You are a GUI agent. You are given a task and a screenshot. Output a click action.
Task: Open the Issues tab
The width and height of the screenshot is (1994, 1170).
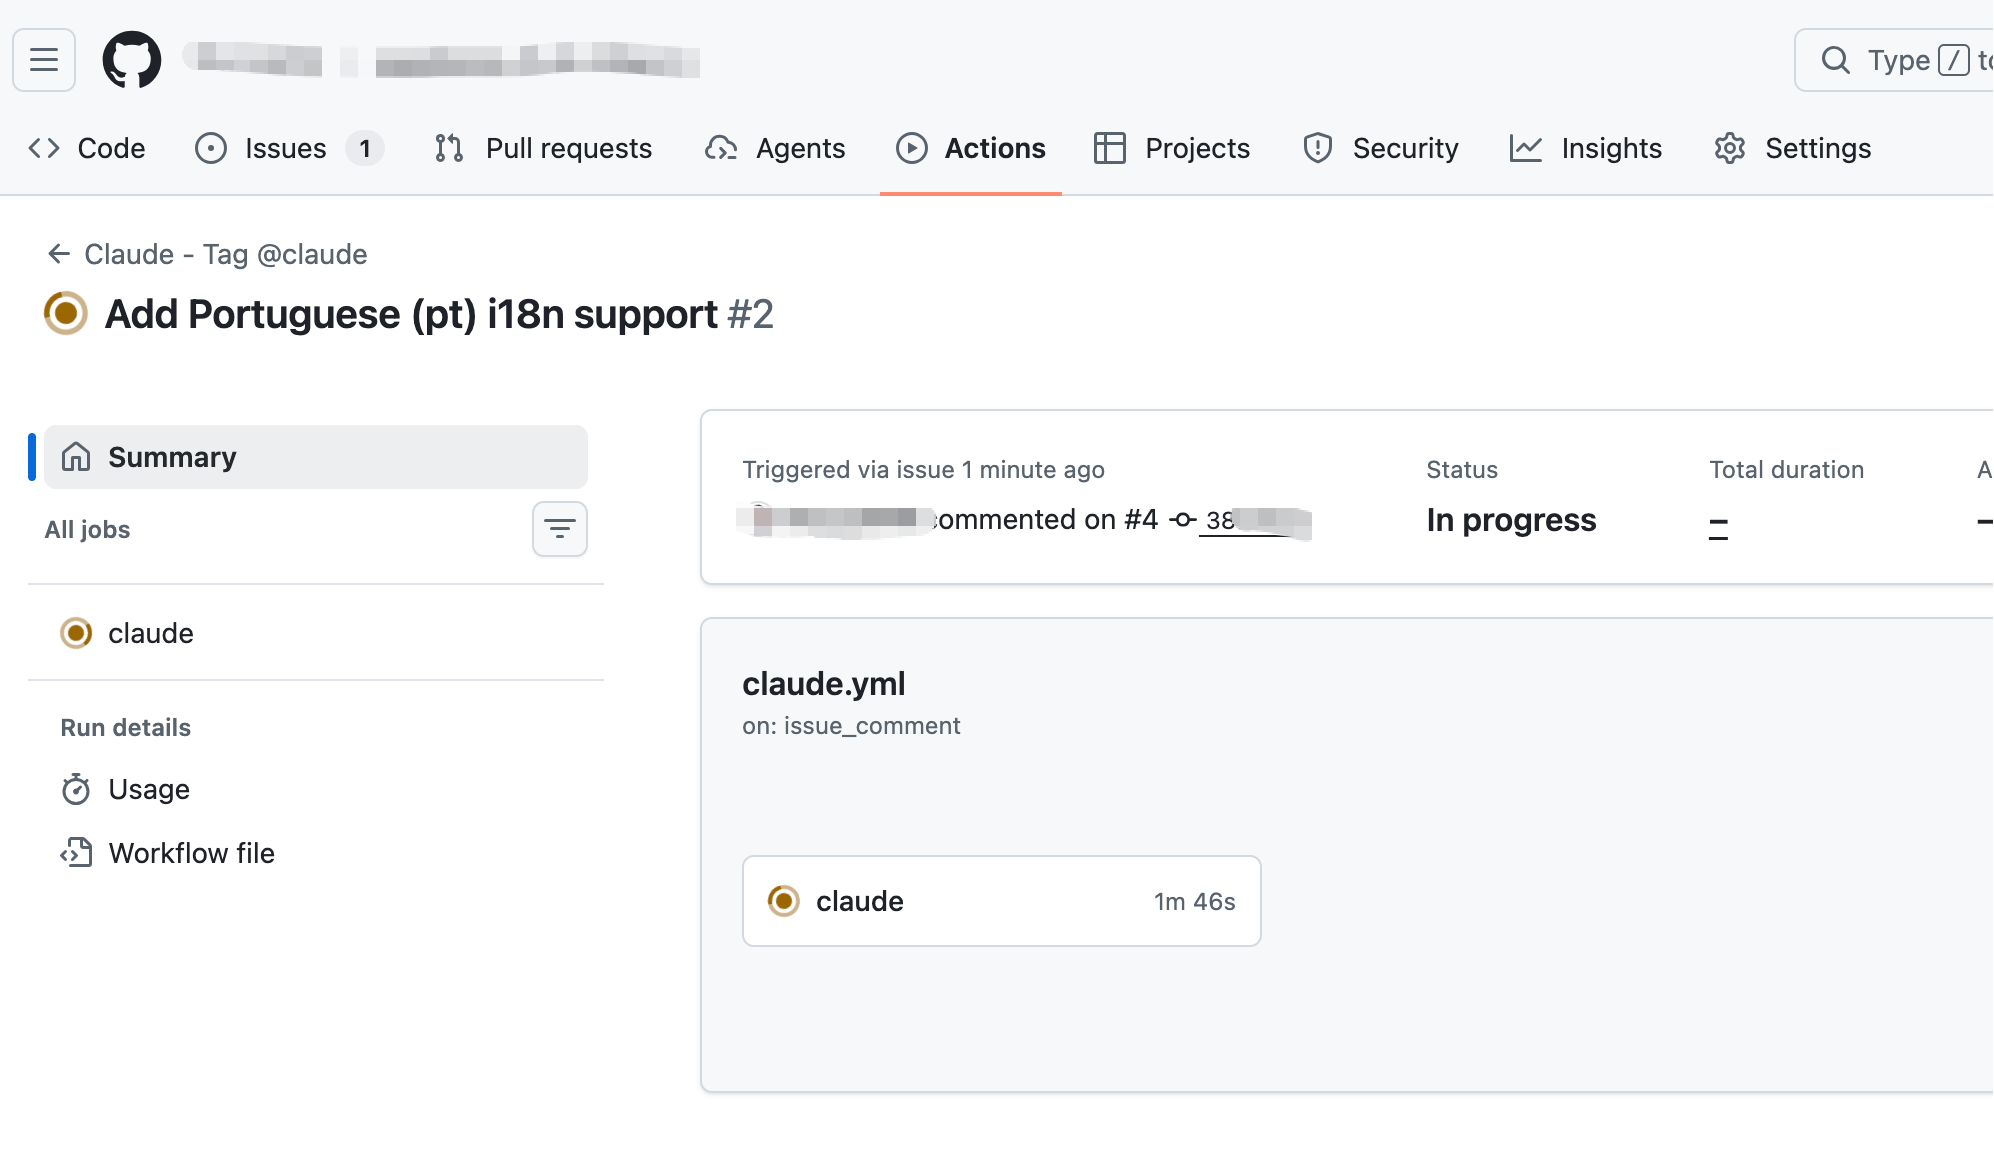point(287,148)
